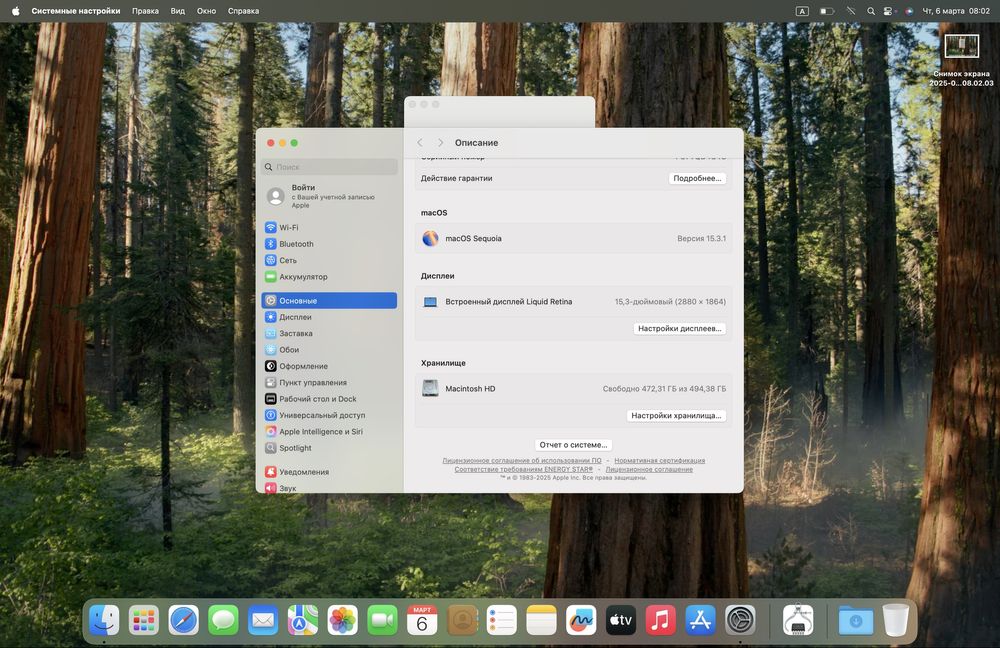Open Лицензионное соглашение об использовании ПО link
The height and width of the screenshot is (648, 1000).
(522, 460)
